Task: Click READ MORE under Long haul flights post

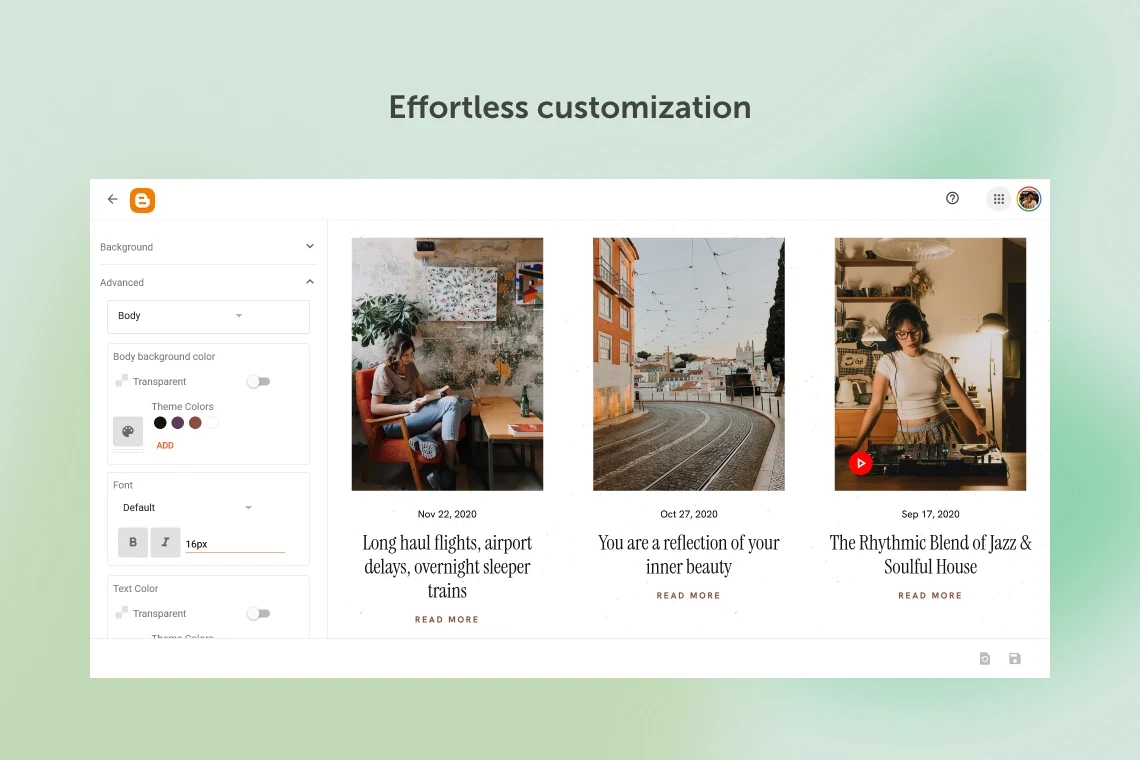Action: pos(447,620)
